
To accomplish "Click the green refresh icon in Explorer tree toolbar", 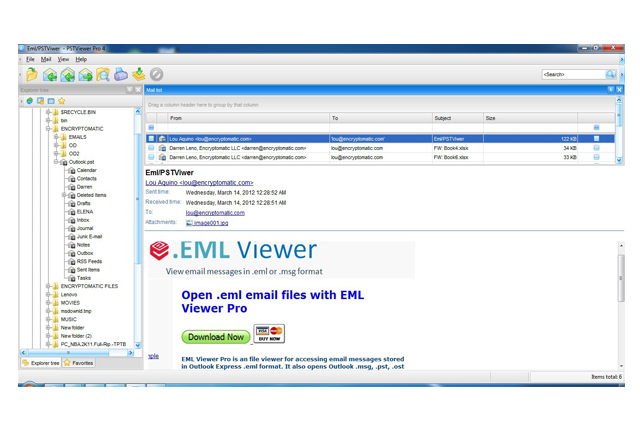I will (30, 101).
